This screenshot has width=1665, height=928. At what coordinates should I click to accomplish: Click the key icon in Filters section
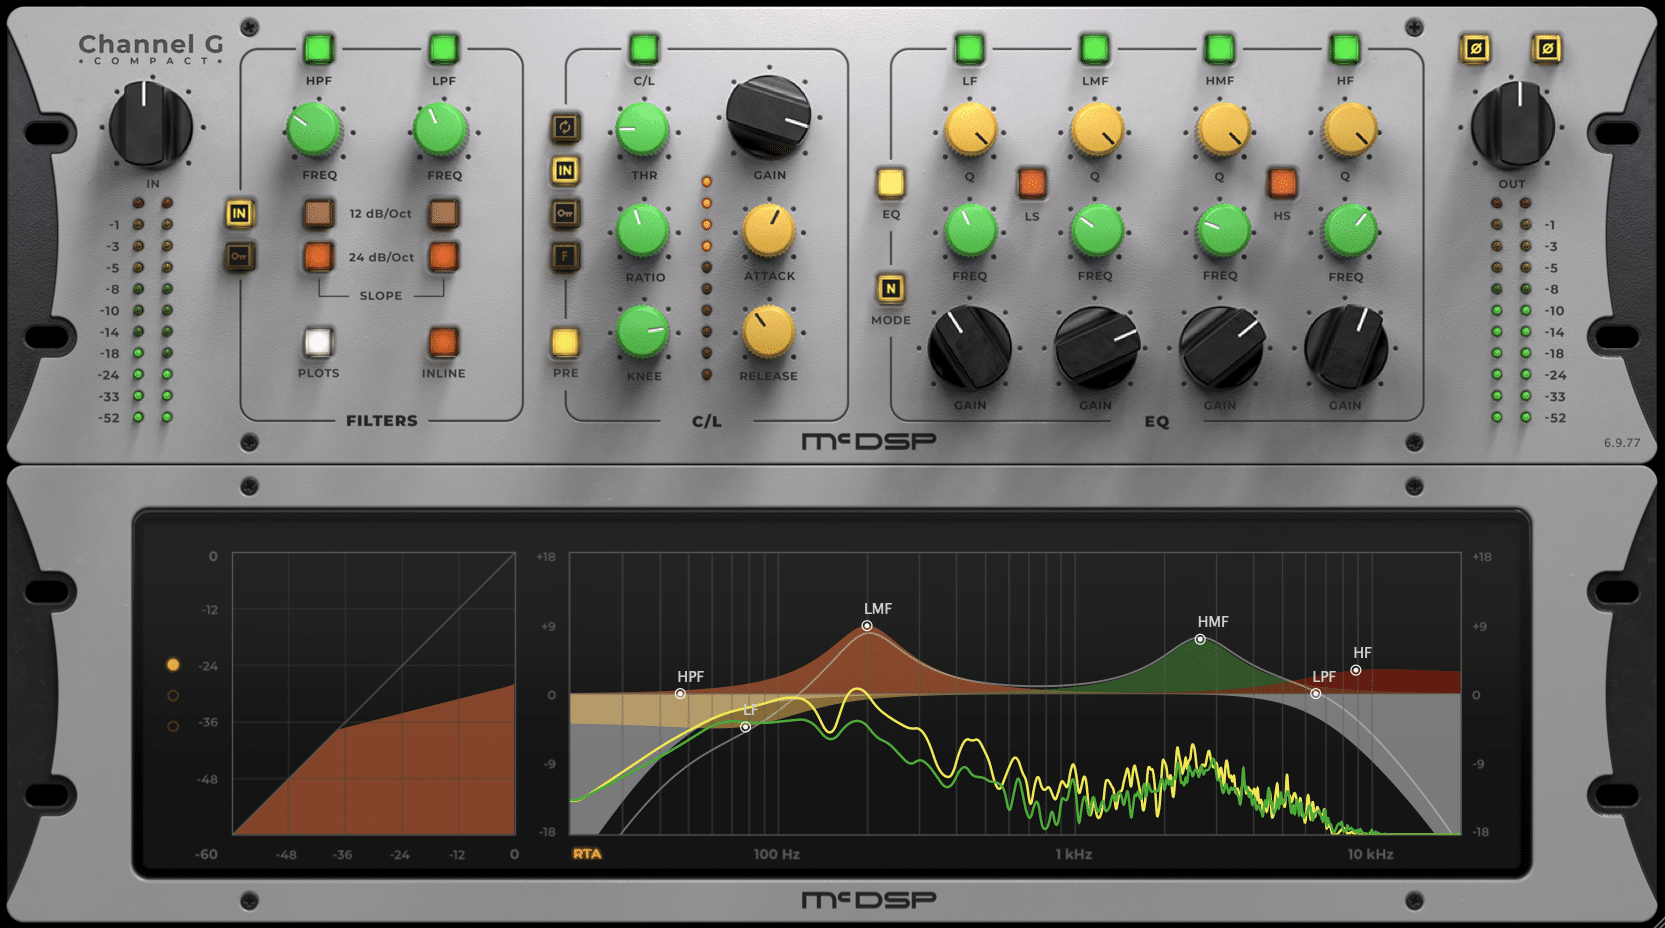(x=239, y=257)
